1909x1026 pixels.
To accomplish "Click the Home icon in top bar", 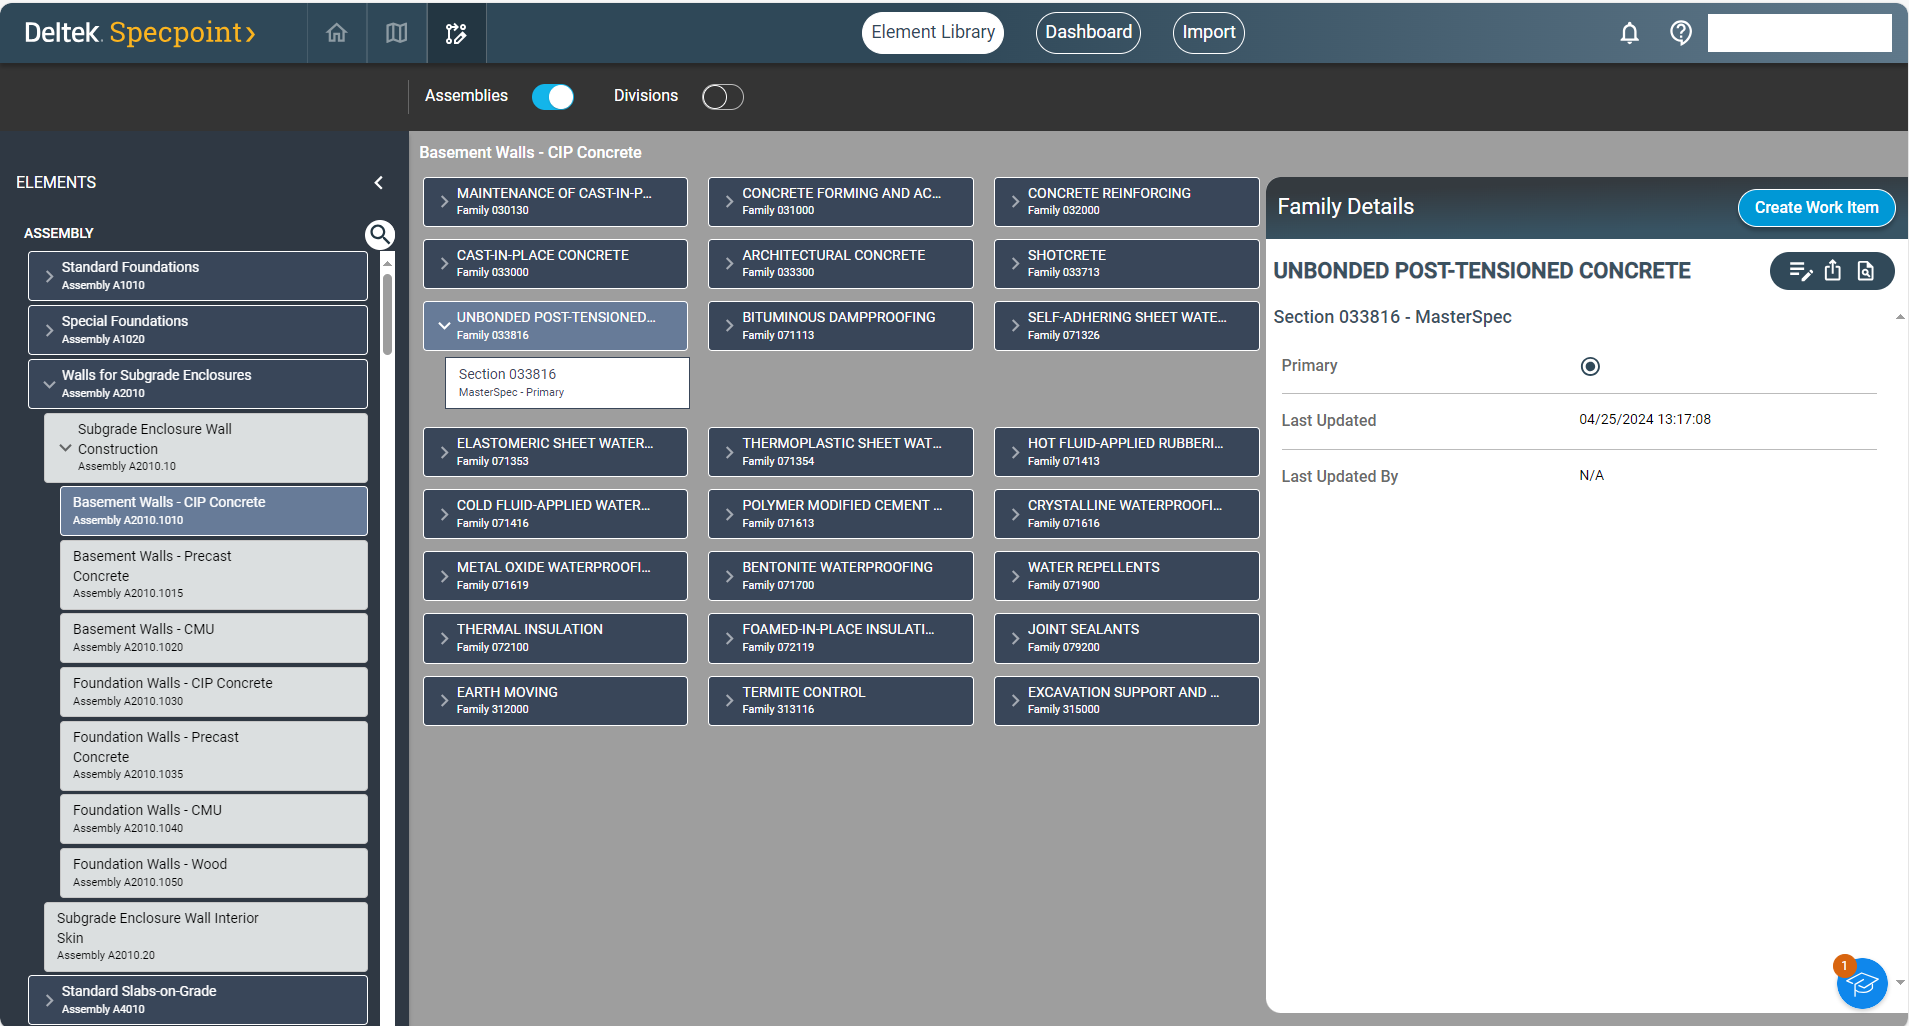I will coord(337,33).
